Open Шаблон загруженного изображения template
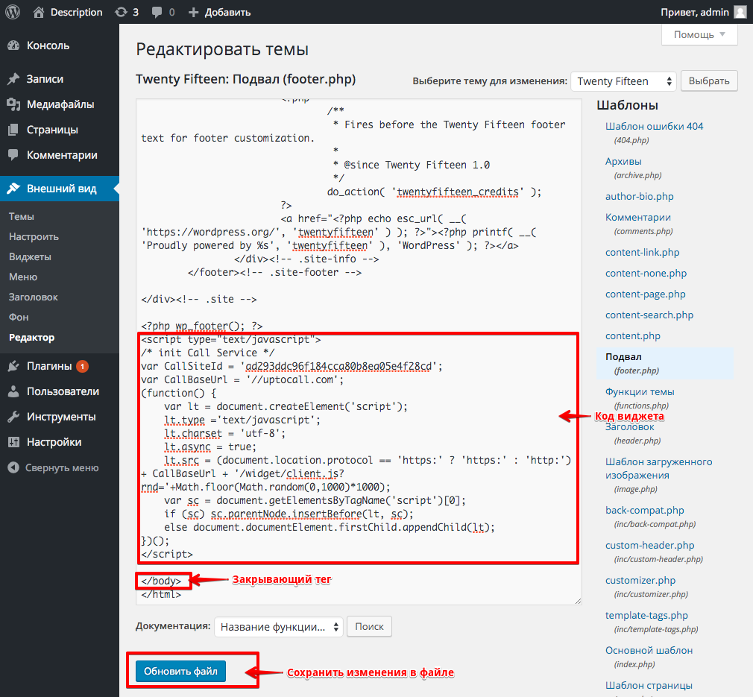This screenshot has width=753, height=697. pyautogui.click(x=658, y=468)
